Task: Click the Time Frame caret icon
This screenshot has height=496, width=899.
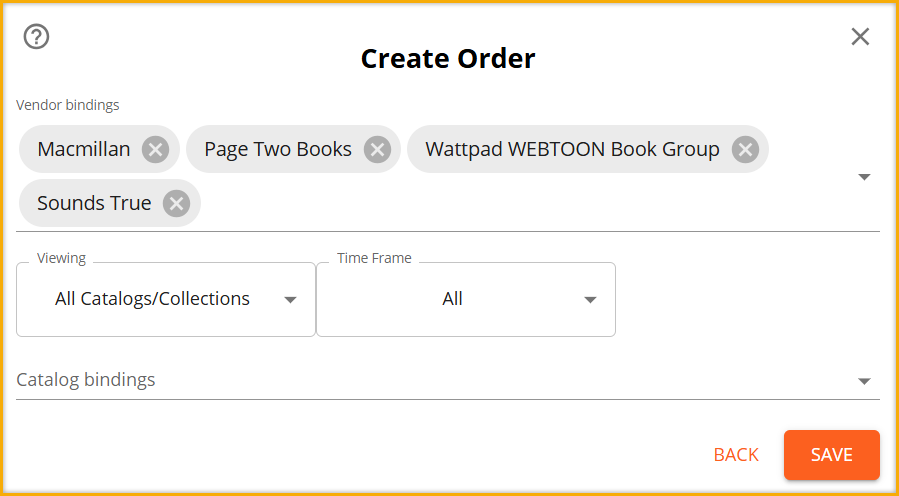Action: click(591, 299)
